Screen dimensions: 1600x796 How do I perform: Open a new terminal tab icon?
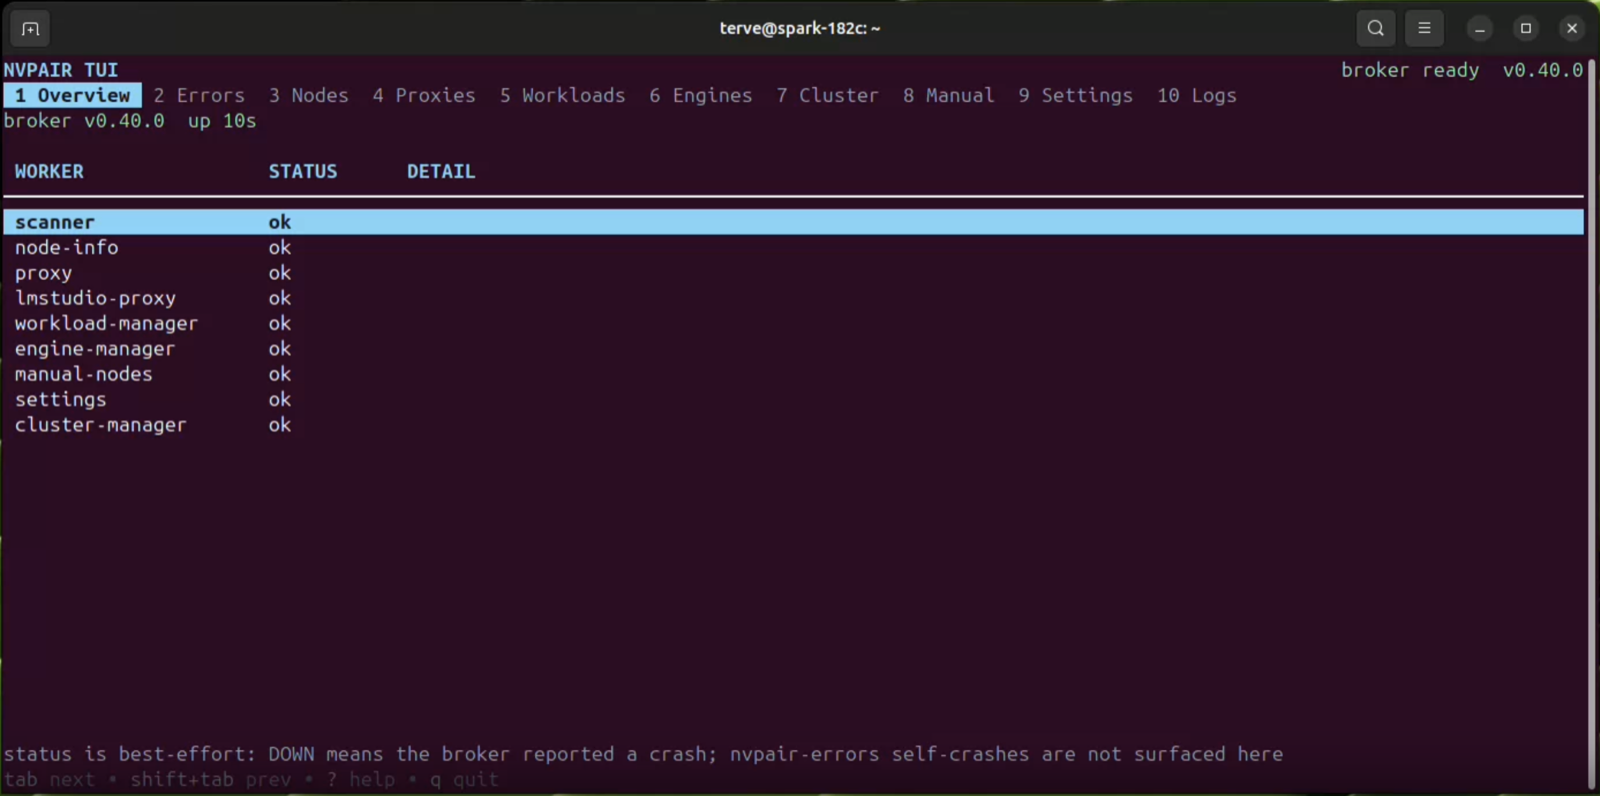point(30,29)
